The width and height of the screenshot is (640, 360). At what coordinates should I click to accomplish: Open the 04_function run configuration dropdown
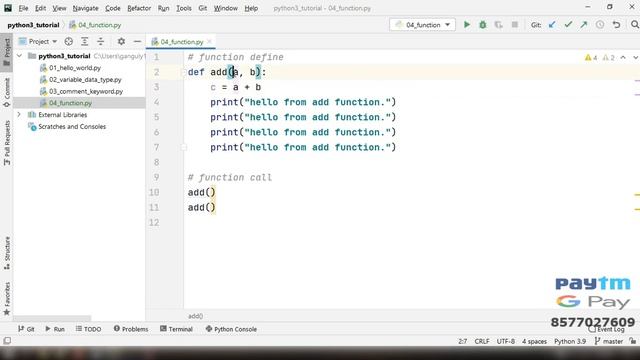[422, 25]
